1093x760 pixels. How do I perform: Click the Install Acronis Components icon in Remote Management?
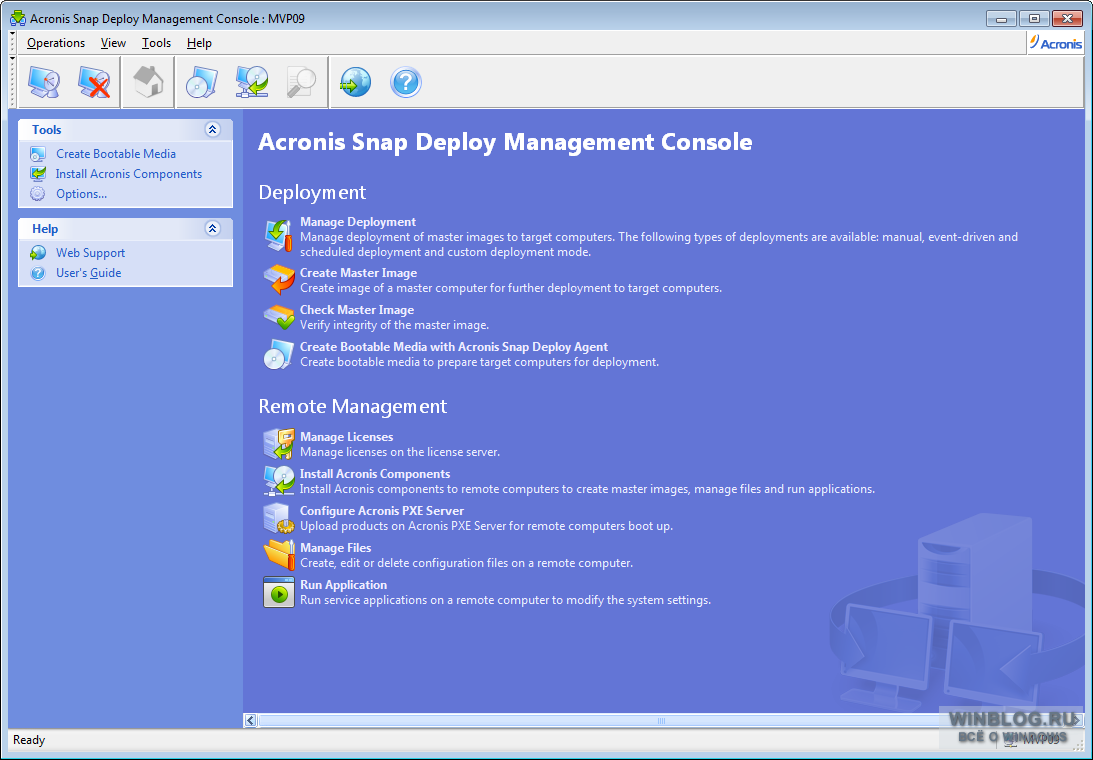coord(279,480)
